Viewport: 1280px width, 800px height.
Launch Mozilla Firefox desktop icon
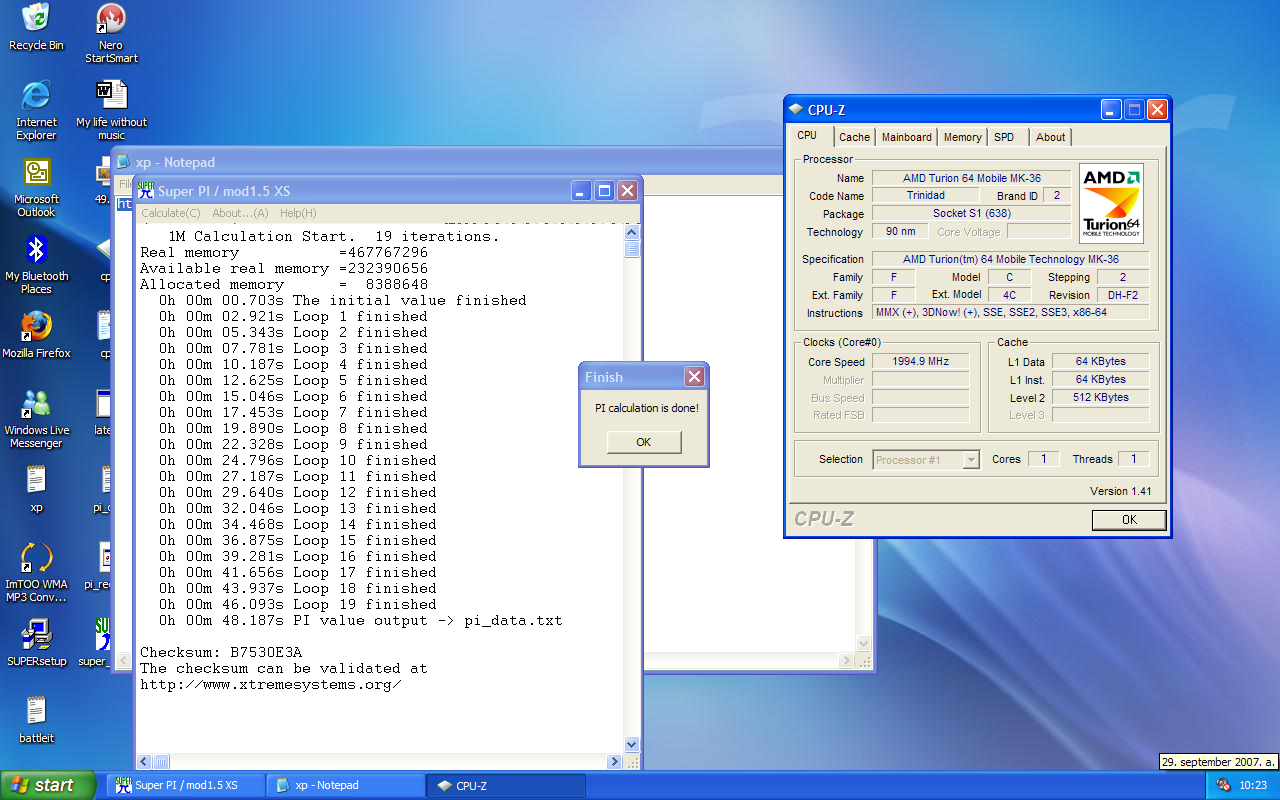tap(36, 335)
